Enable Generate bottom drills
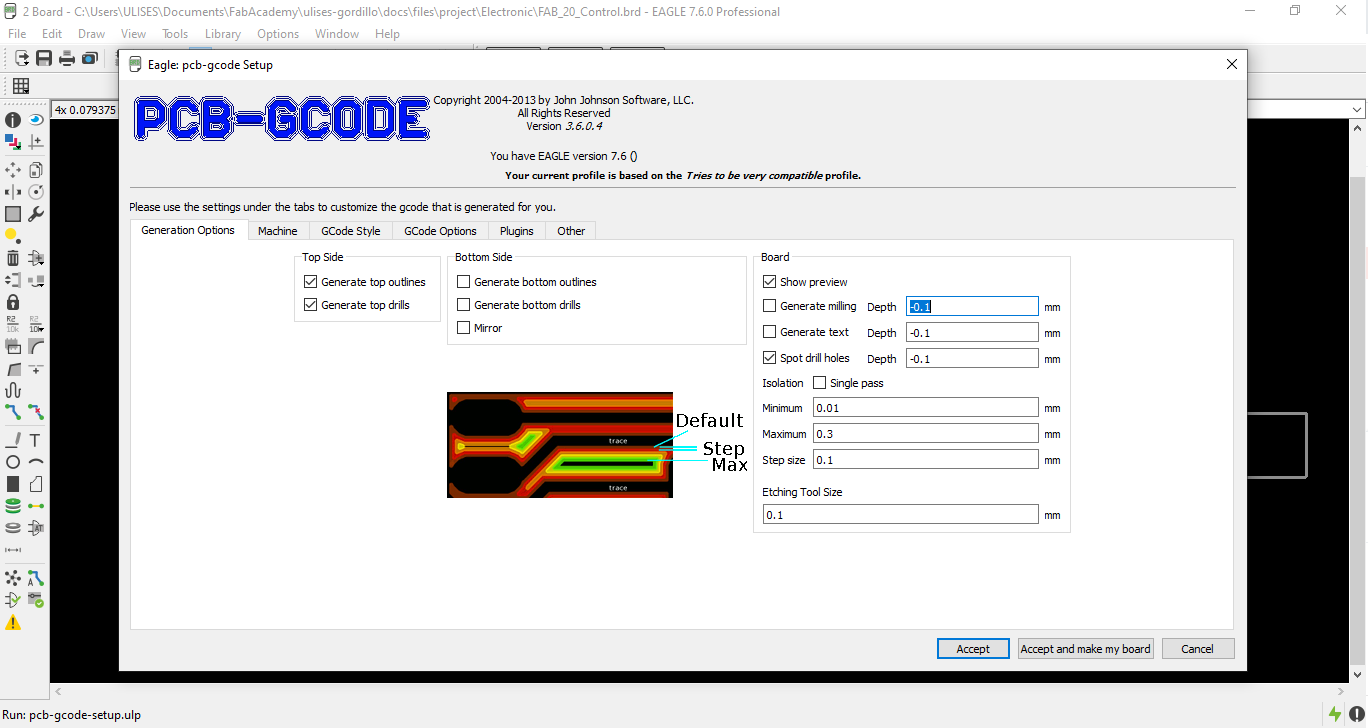1368x728 pixels. (x=464, y=305)
